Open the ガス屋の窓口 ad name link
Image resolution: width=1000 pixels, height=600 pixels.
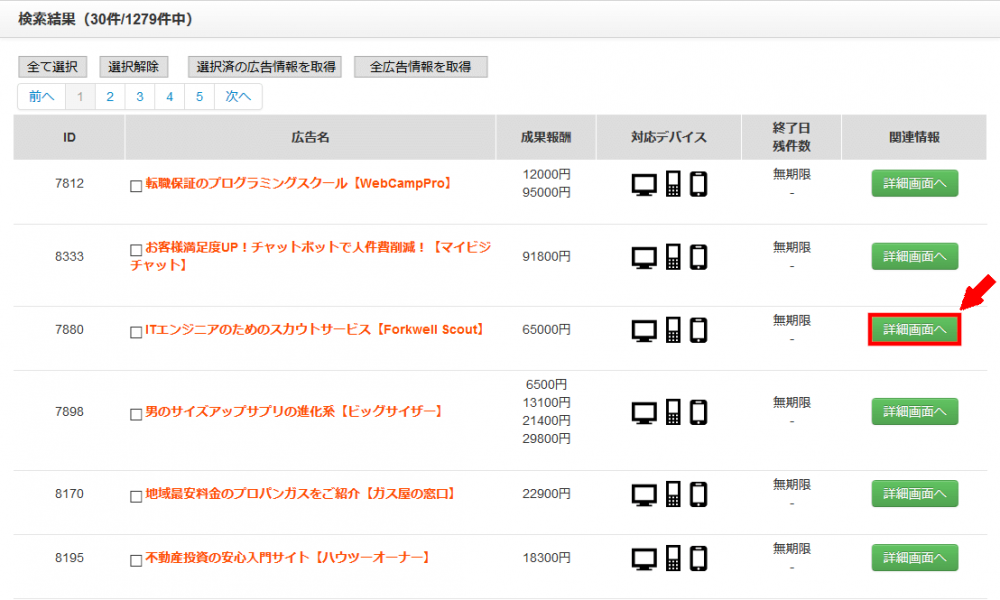click(301, 494)
